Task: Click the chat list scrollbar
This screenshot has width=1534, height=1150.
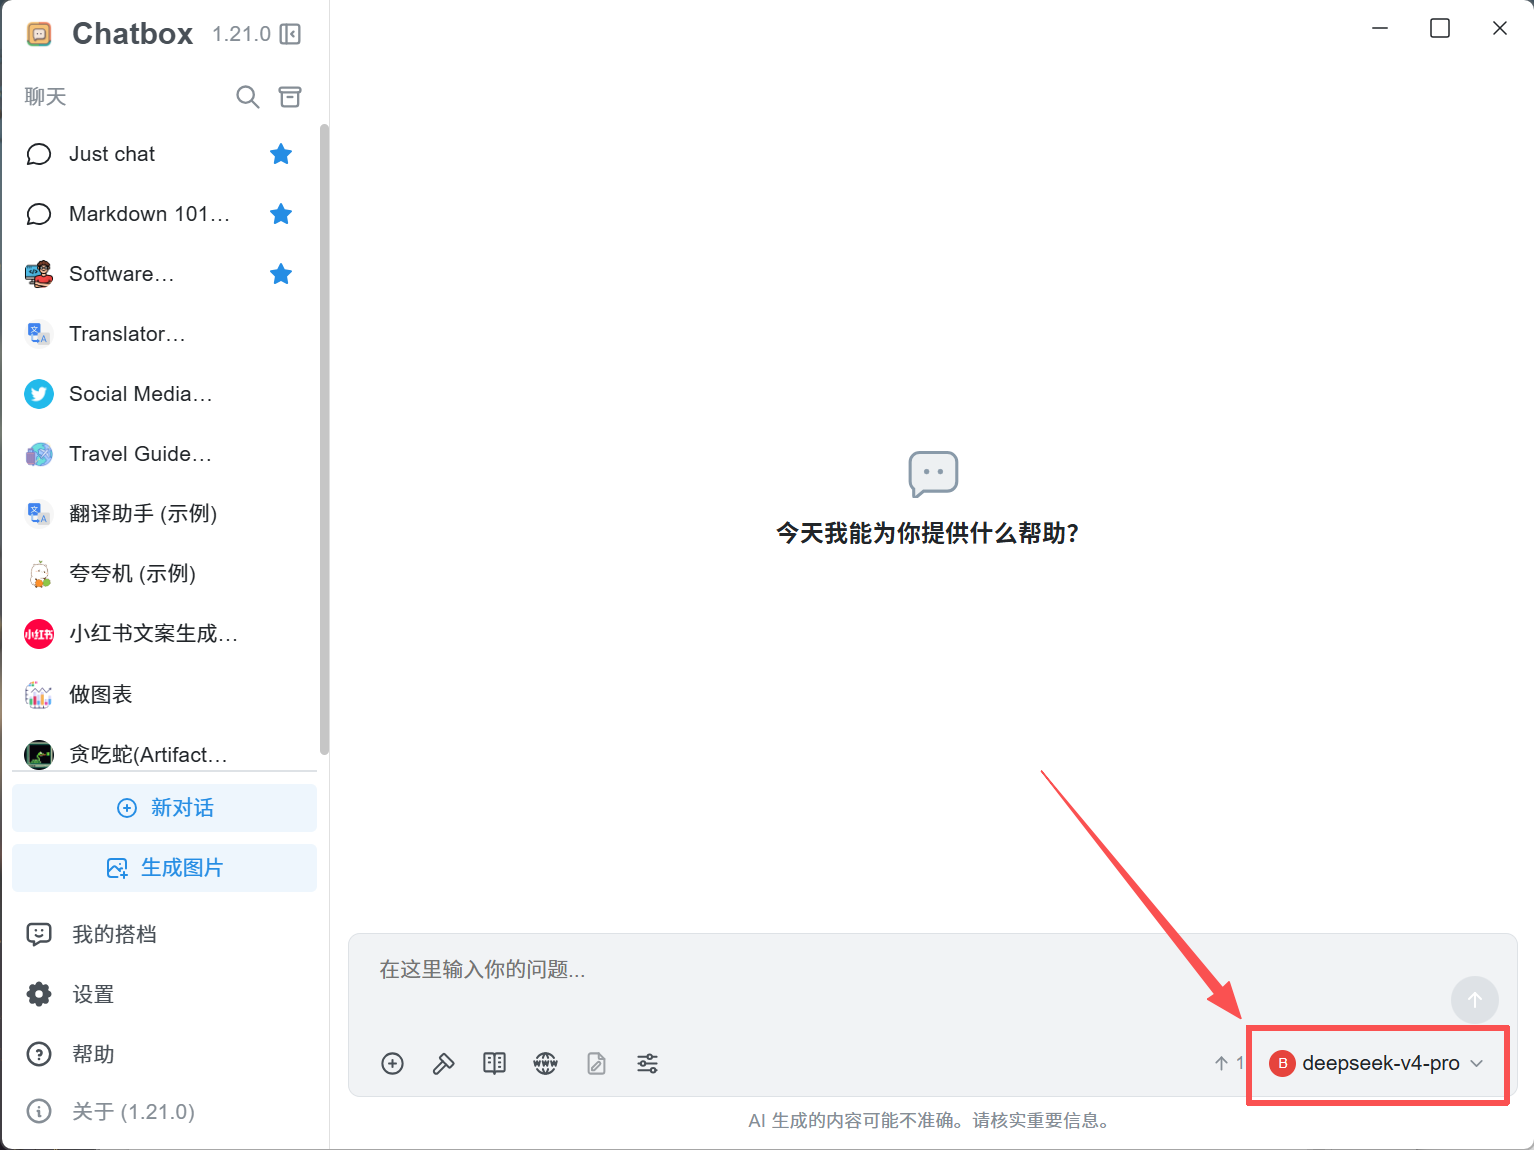Action: pyautogui.click(x=324, y=440)
